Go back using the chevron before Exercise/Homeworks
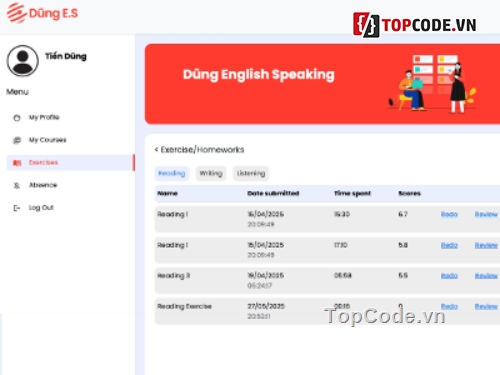Screen dimensions: 500x375 (156, 149)
